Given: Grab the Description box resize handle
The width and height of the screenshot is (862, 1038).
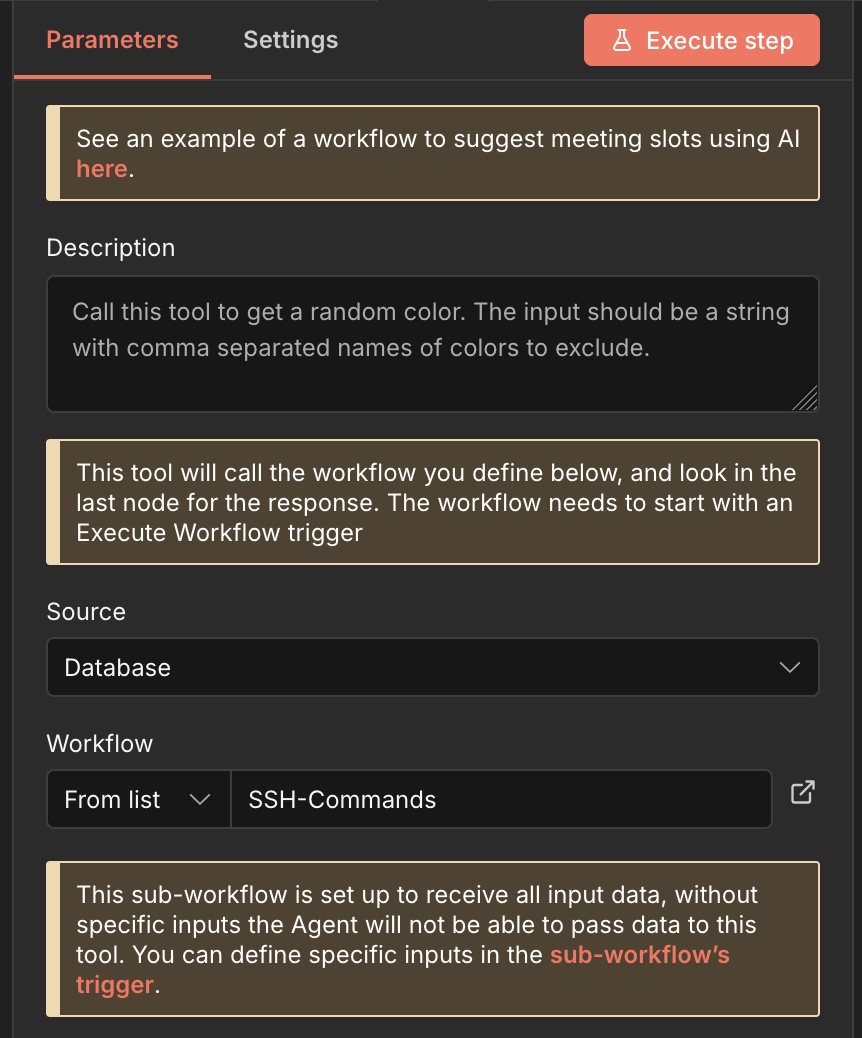Looking at the screenshot, I should tap(806, 399).
